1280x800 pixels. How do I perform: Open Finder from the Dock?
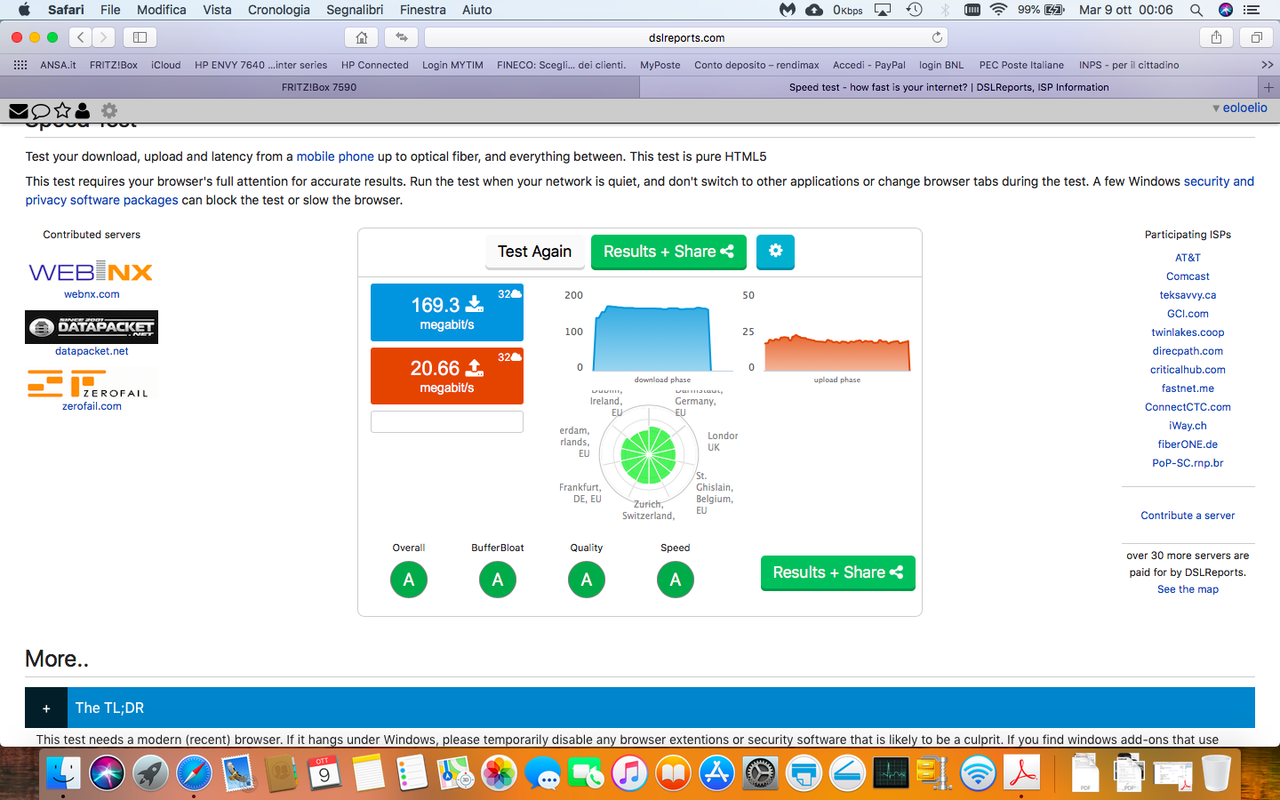click(x=63, y=773)
